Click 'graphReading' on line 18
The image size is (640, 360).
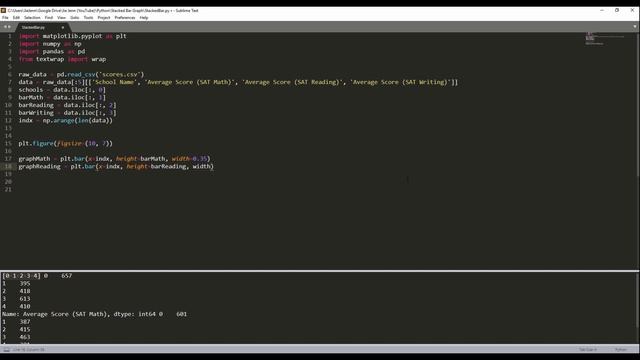coord(39,167)
